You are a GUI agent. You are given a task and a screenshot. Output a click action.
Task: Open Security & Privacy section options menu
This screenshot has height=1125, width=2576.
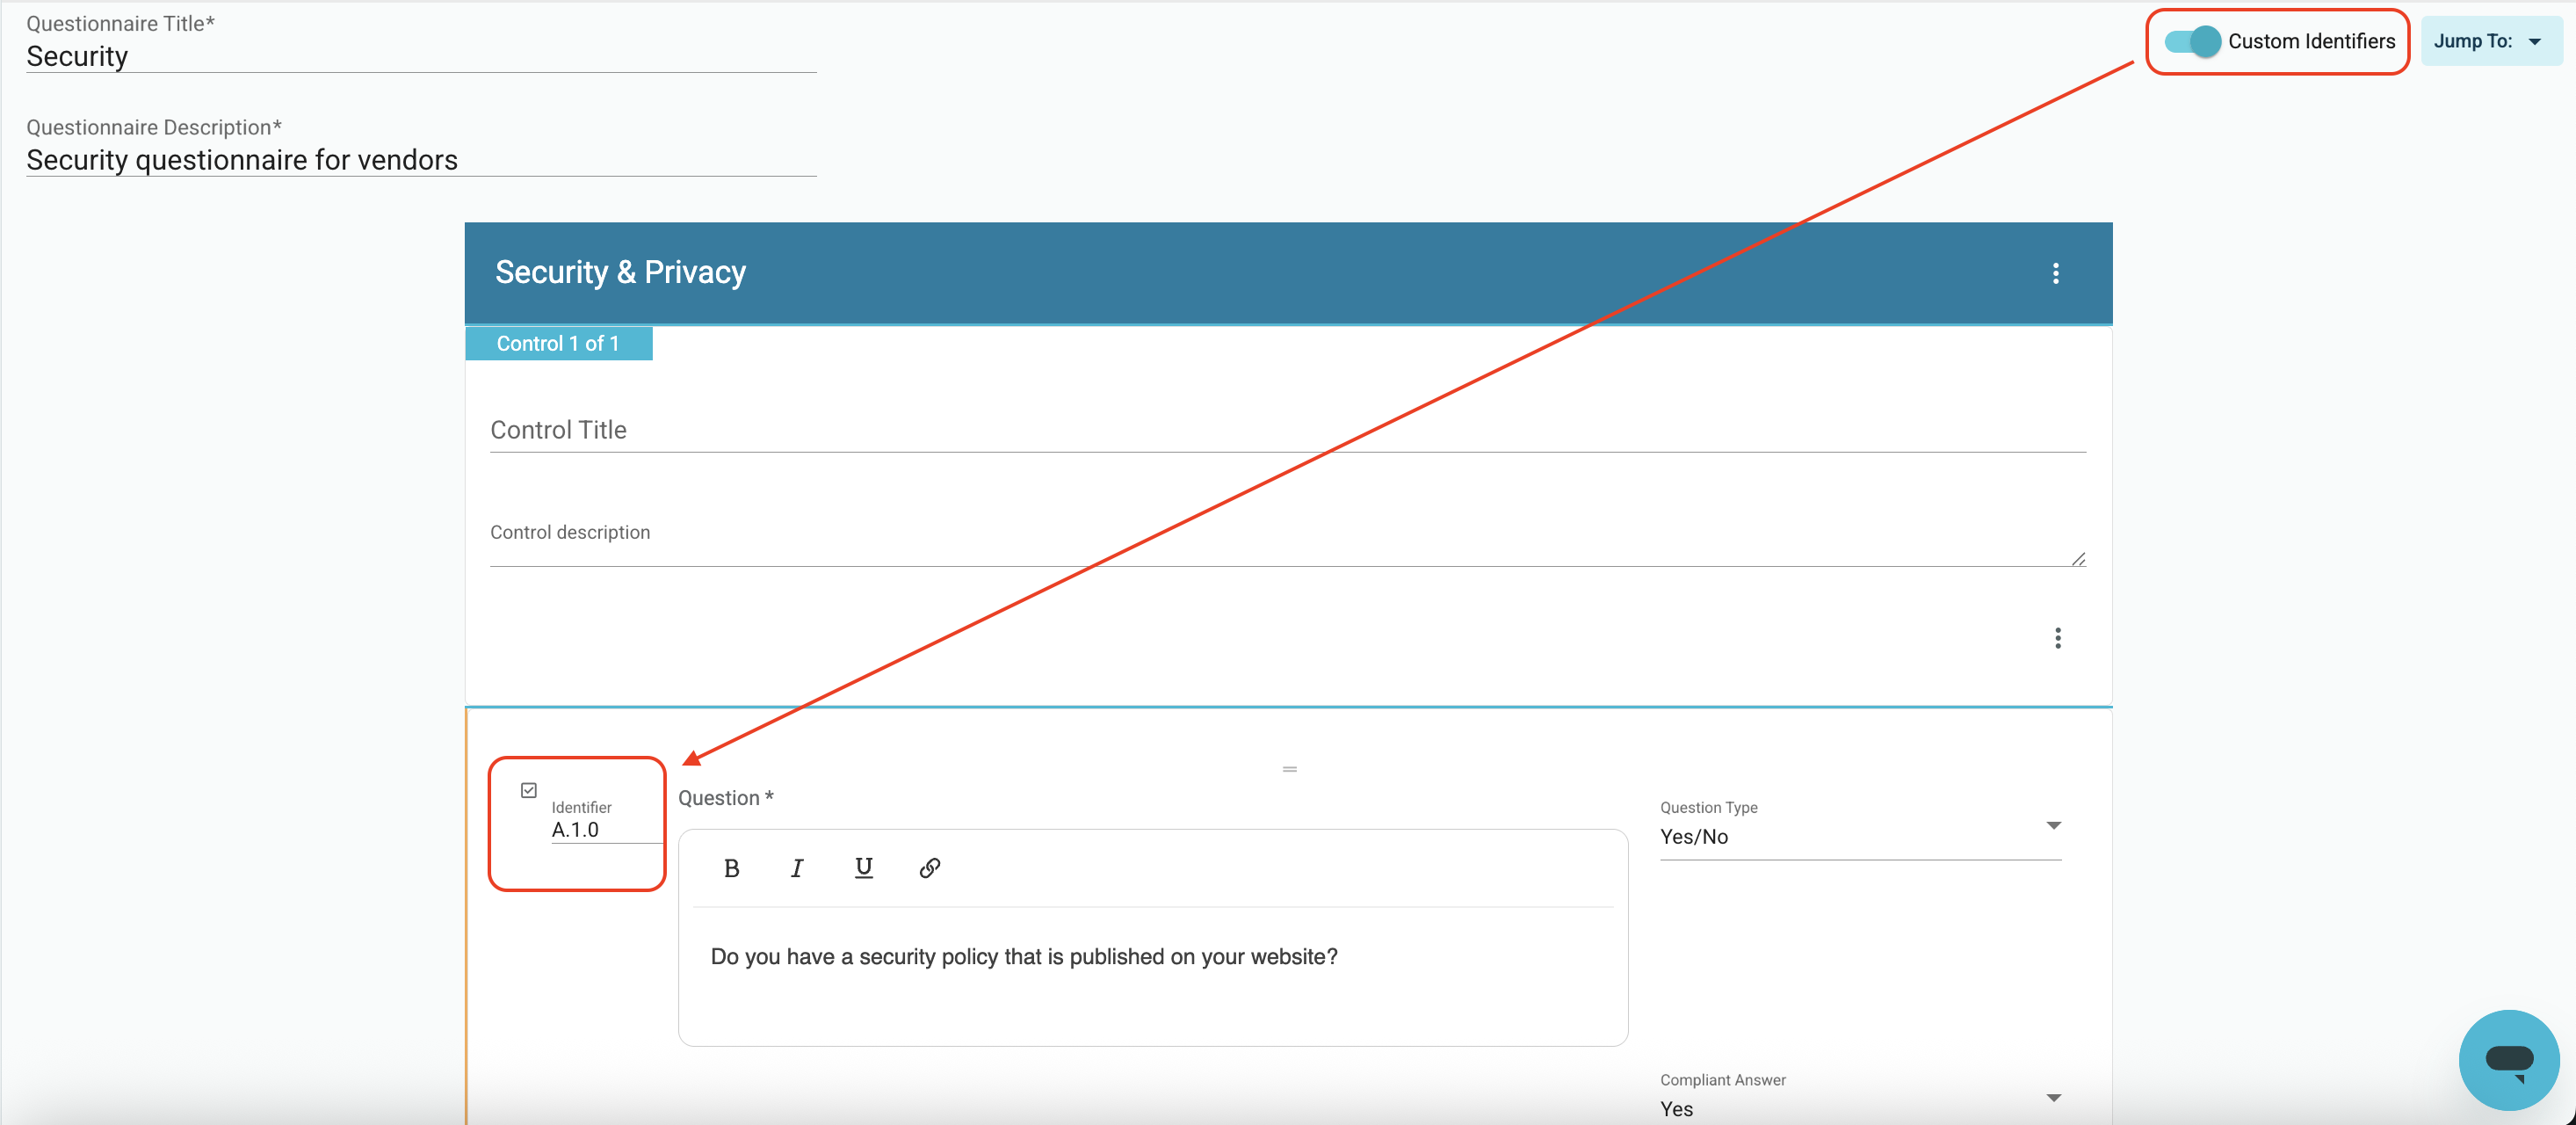point(2056,273)
